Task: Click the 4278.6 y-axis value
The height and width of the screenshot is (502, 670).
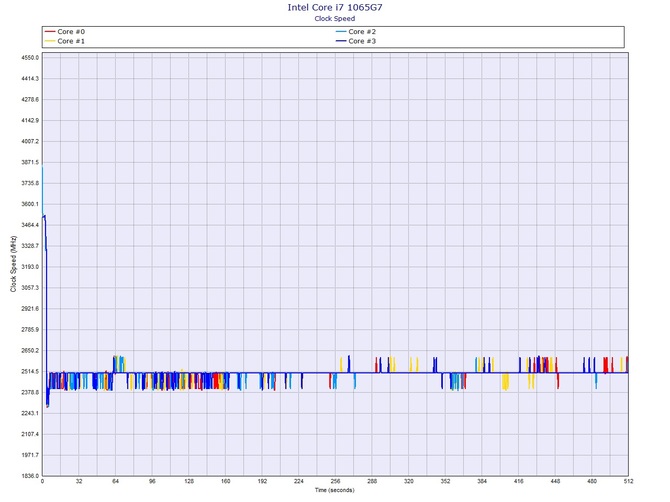Action: [30, 100]
